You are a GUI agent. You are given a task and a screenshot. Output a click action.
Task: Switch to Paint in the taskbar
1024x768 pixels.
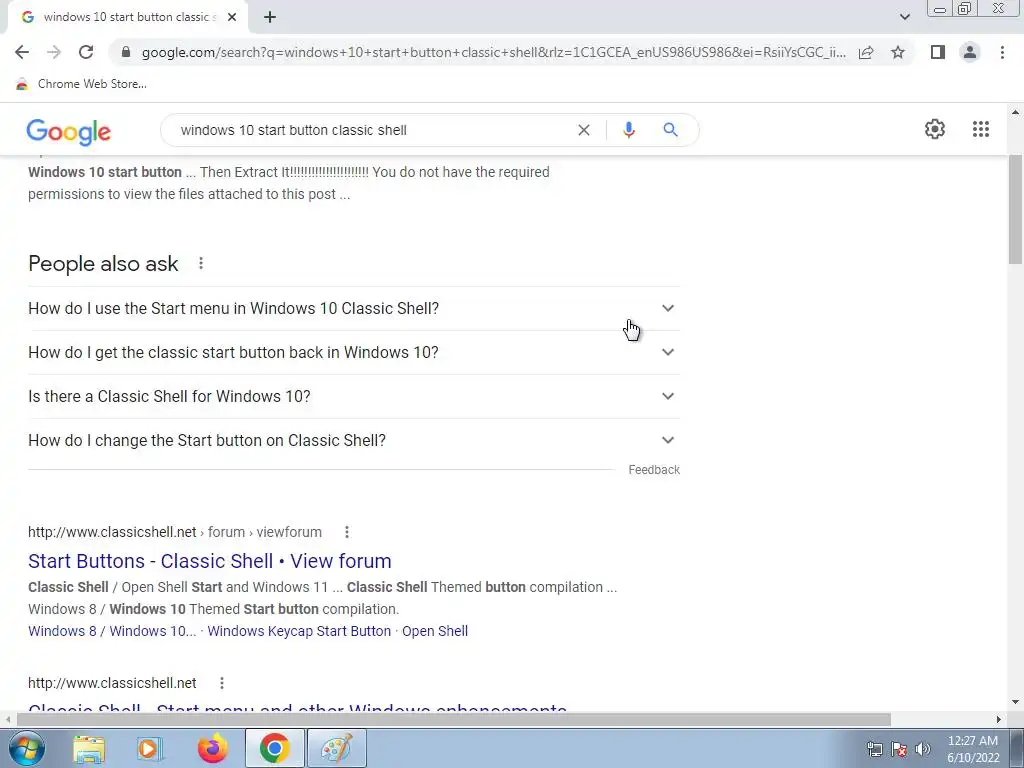337,748
